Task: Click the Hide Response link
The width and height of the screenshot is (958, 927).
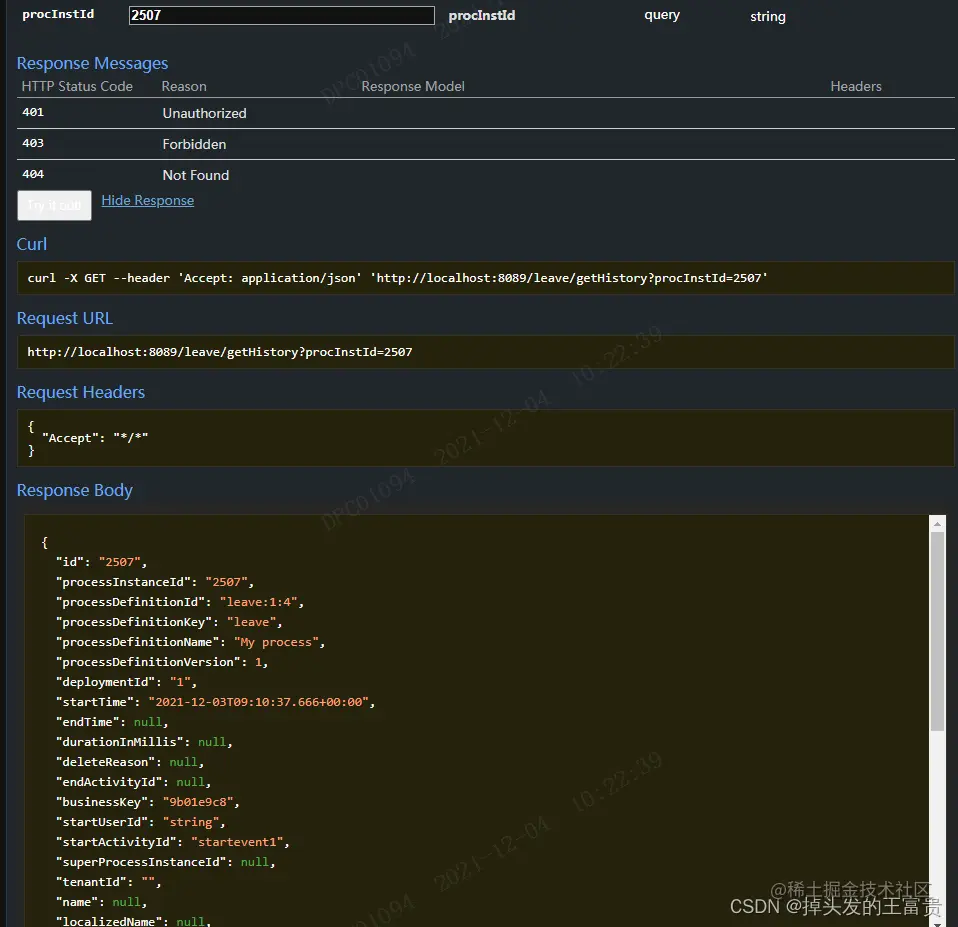Action: tap(148, 200)
